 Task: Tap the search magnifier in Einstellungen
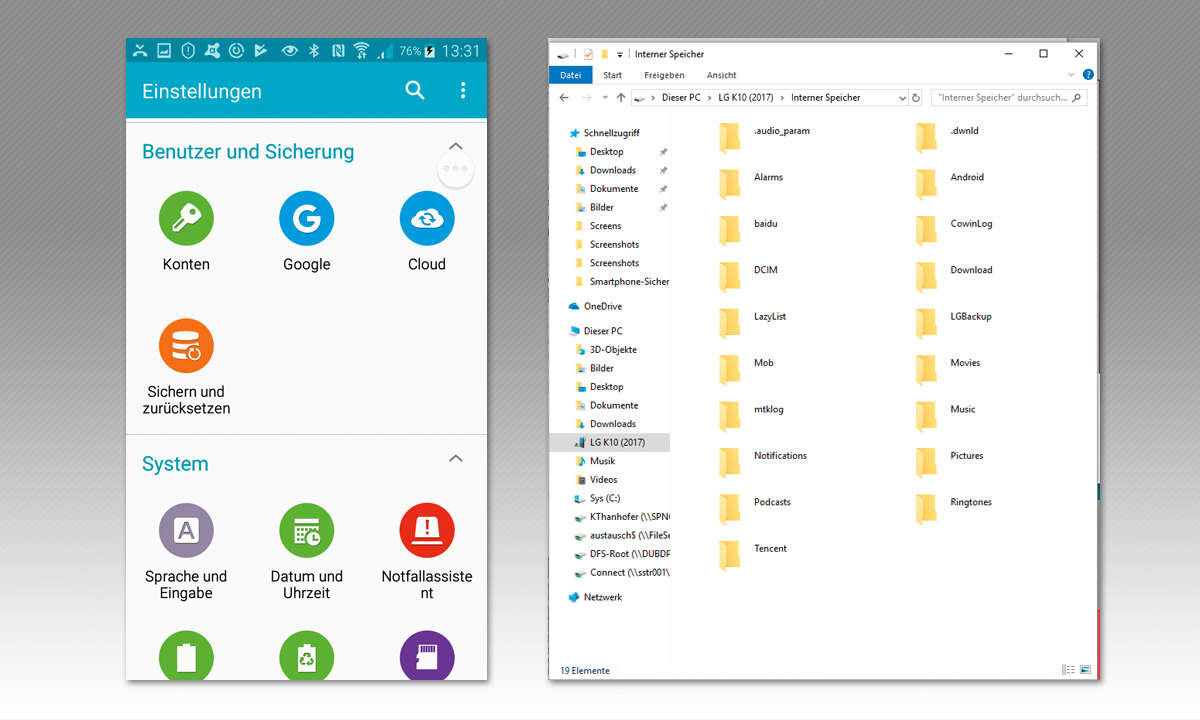coord(415,90)
